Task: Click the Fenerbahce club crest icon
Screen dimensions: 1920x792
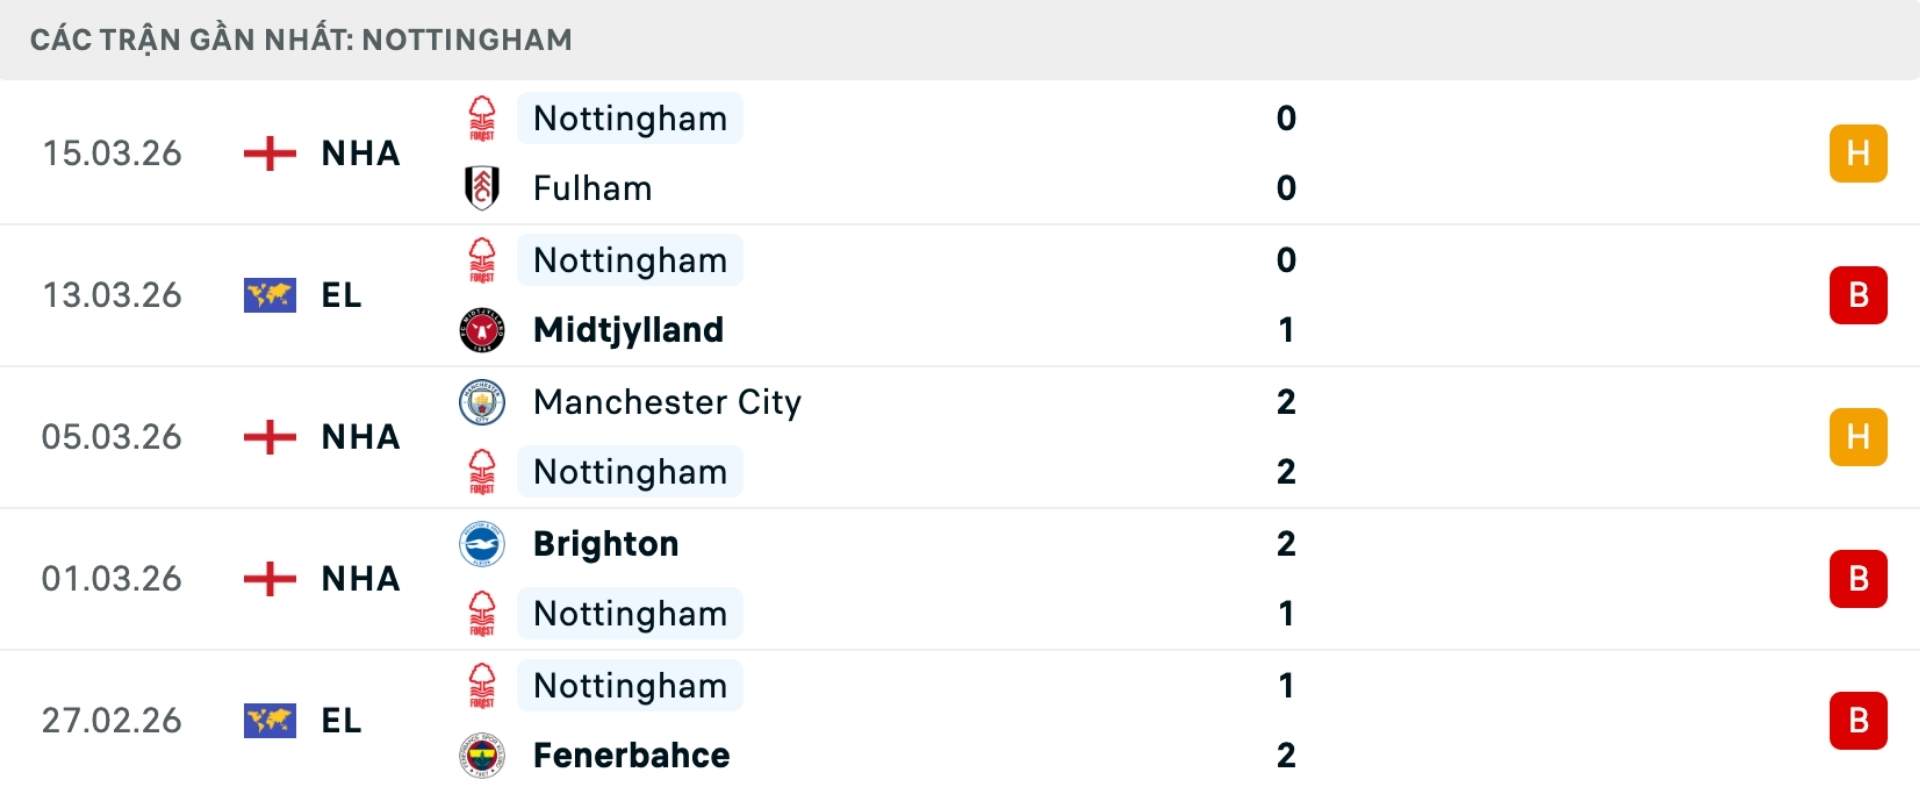Action: (x=482, y=755)
